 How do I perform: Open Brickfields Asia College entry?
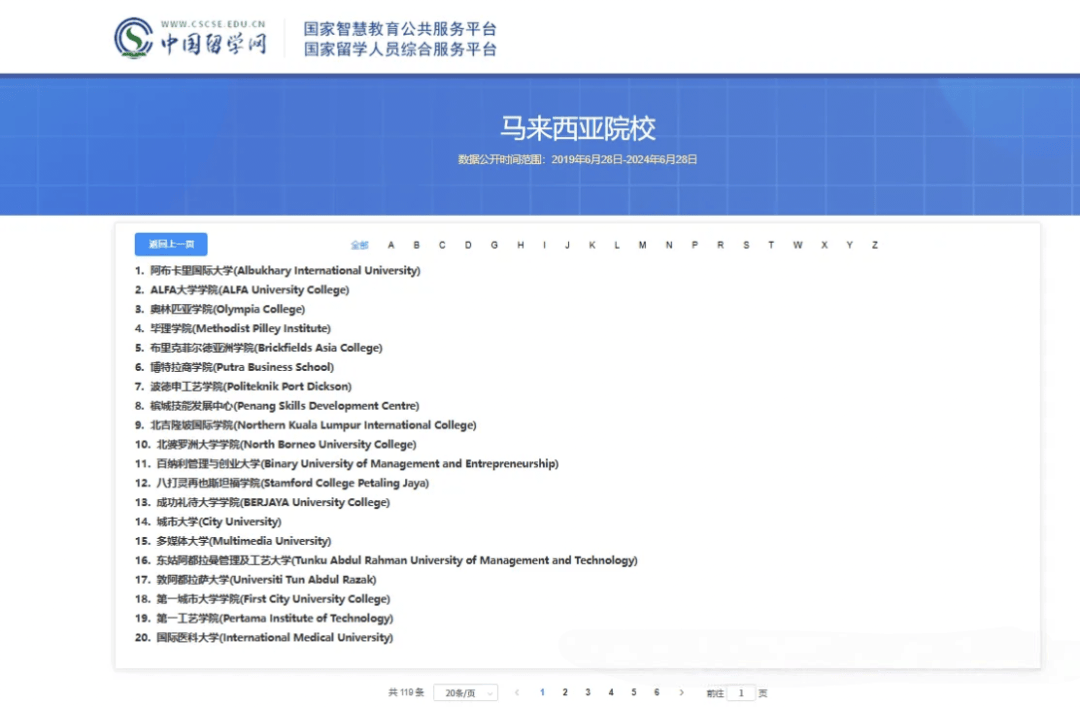266,348
